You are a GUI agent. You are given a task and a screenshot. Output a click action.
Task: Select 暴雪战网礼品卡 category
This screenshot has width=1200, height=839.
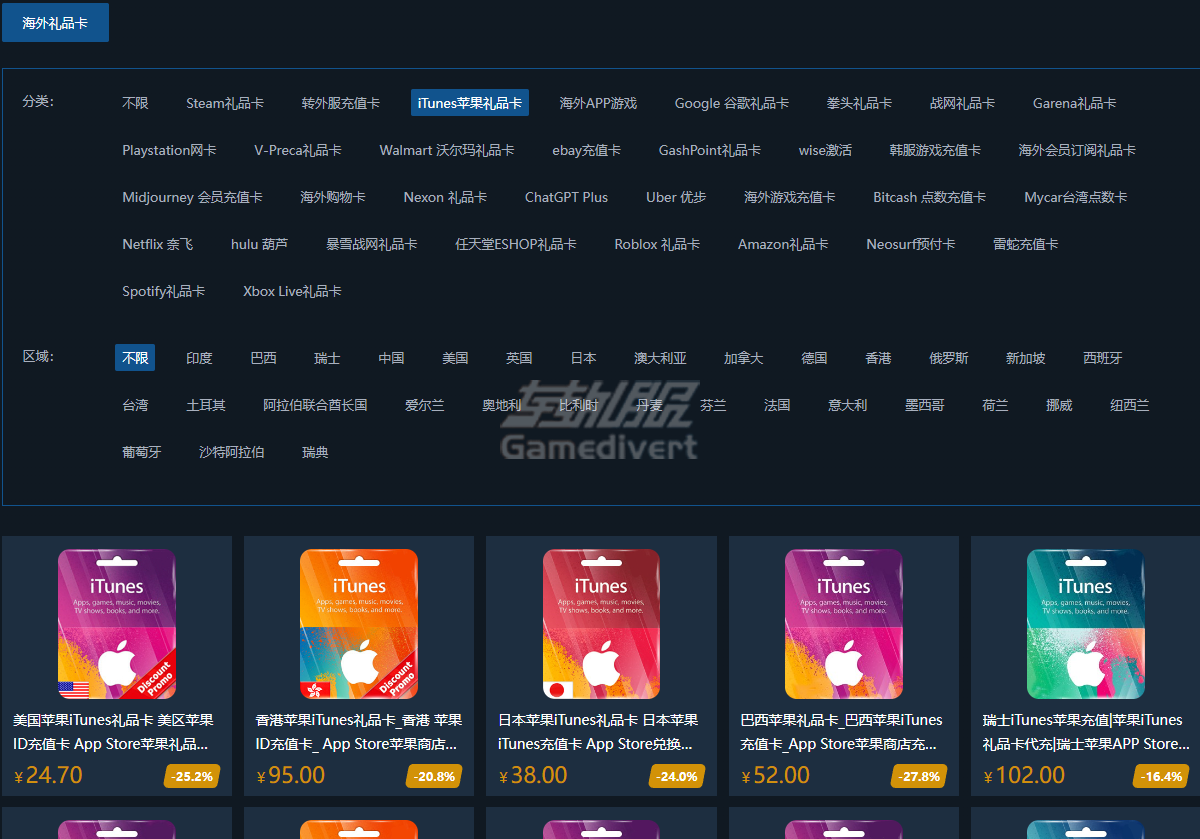(x=372, y=244)
